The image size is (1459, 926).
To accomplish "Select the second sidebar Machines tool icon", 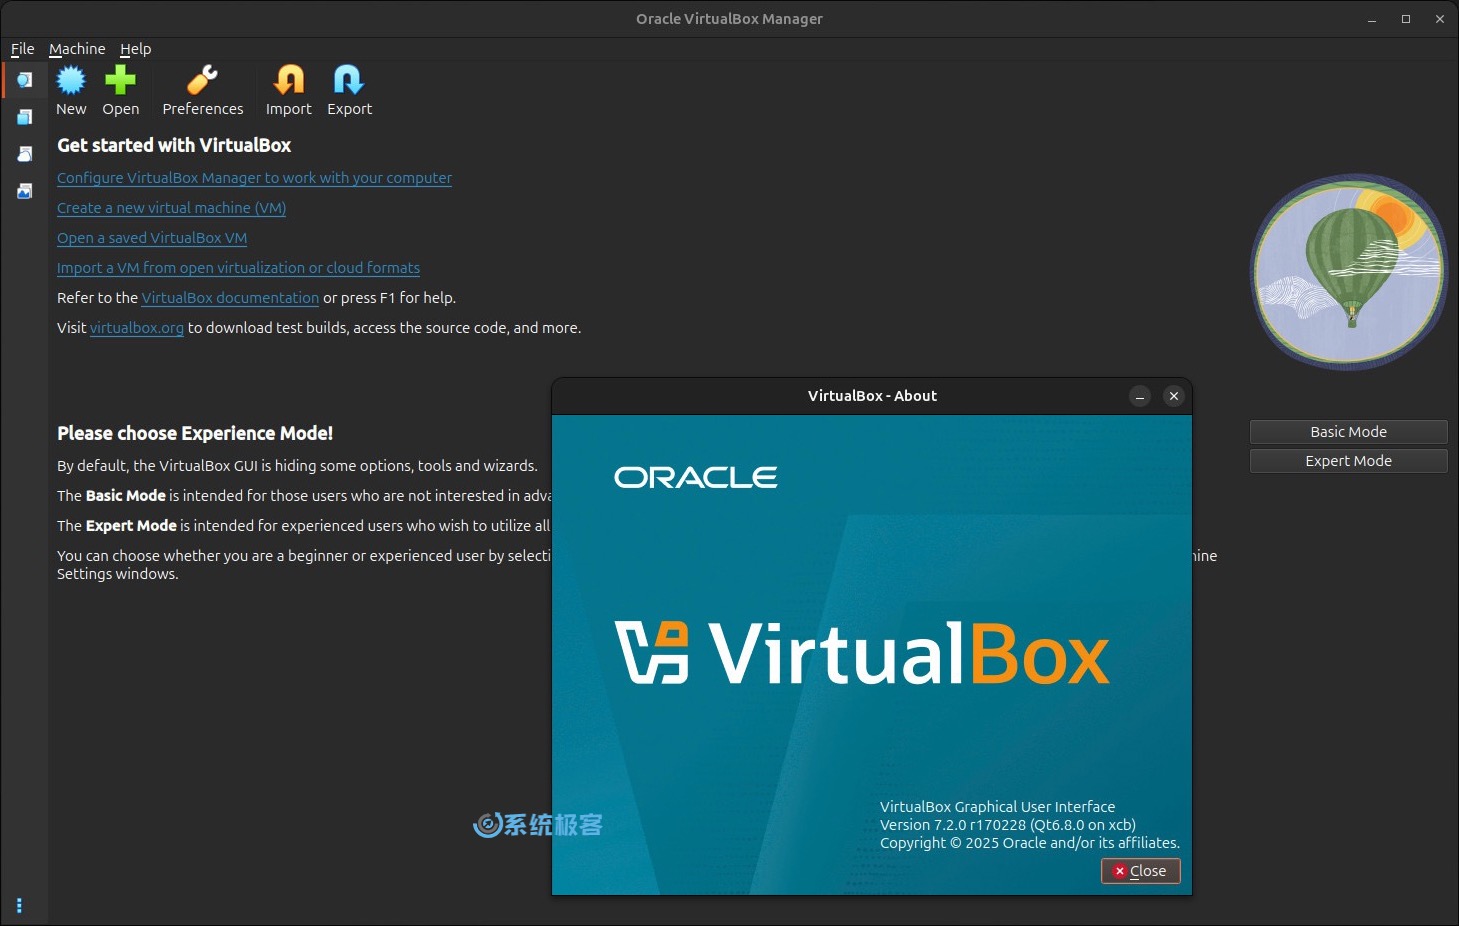I will (25, 117).
